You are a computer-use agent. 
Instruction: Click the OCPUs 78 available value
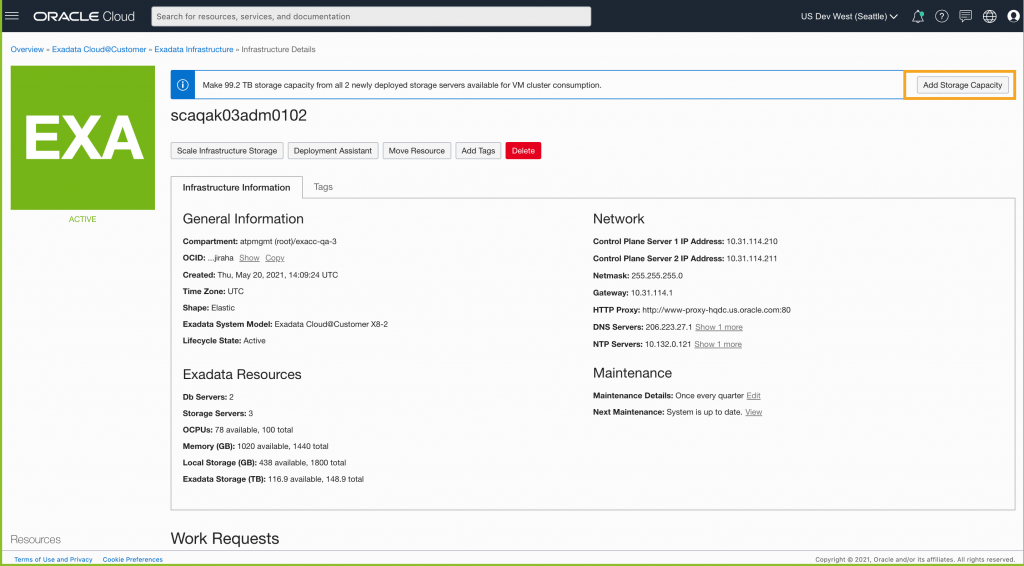click(x=234, y=430)
